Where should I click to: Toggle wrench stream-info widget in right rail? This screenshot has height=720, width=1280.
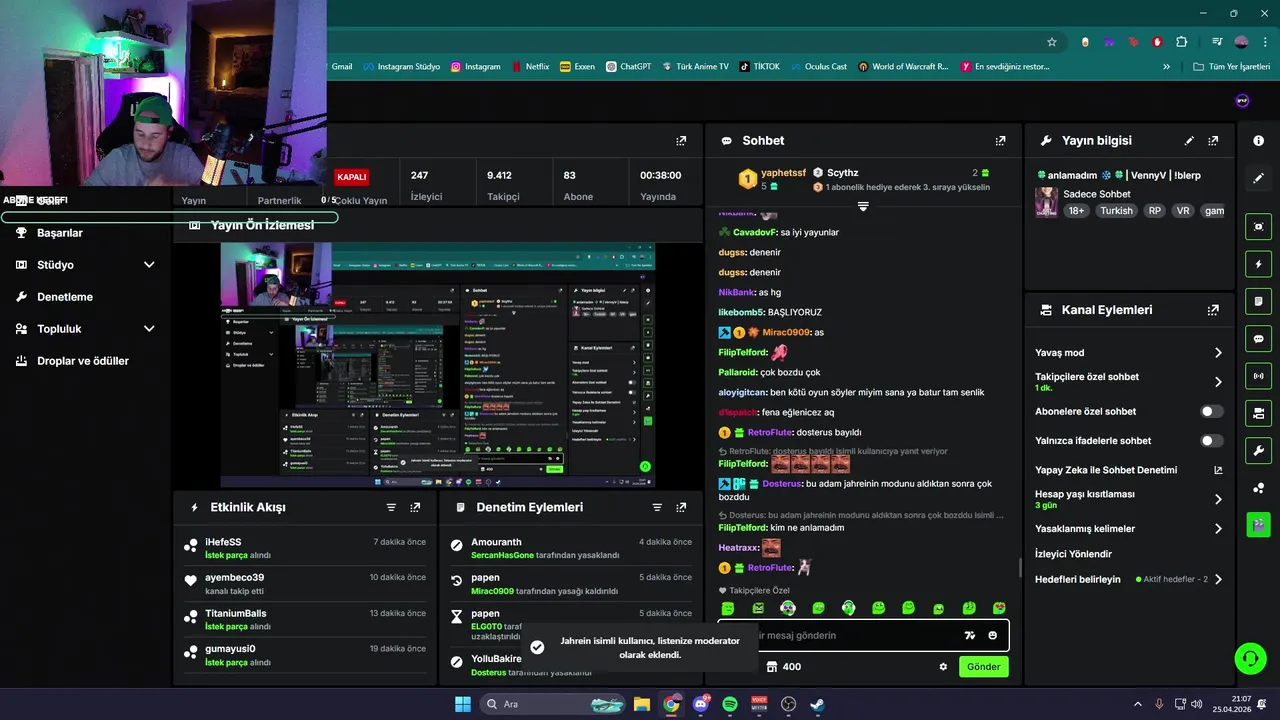coord(1258,450)
